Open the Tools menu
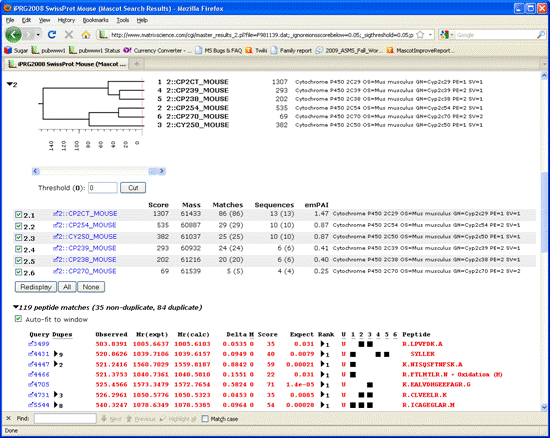Image resolution: width=550 pixels, height=438 pixels. [x=123, y=20]
